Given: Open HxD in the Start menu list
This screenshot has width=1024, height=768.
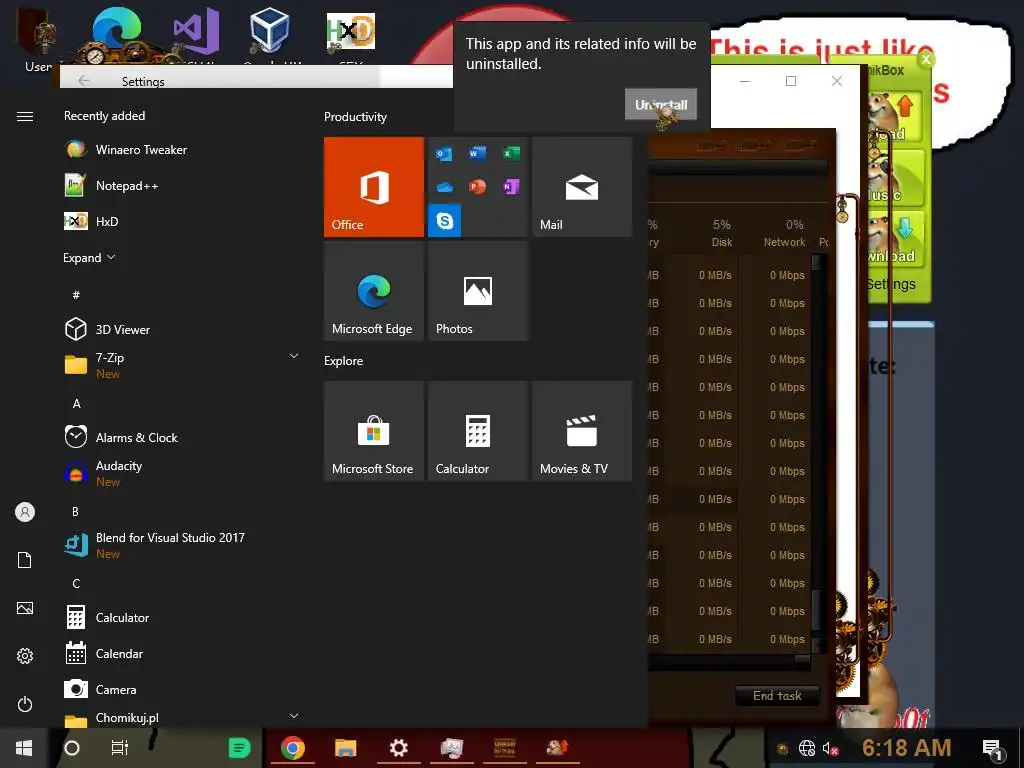Looking at the screenshot, I should pos(182,221).
